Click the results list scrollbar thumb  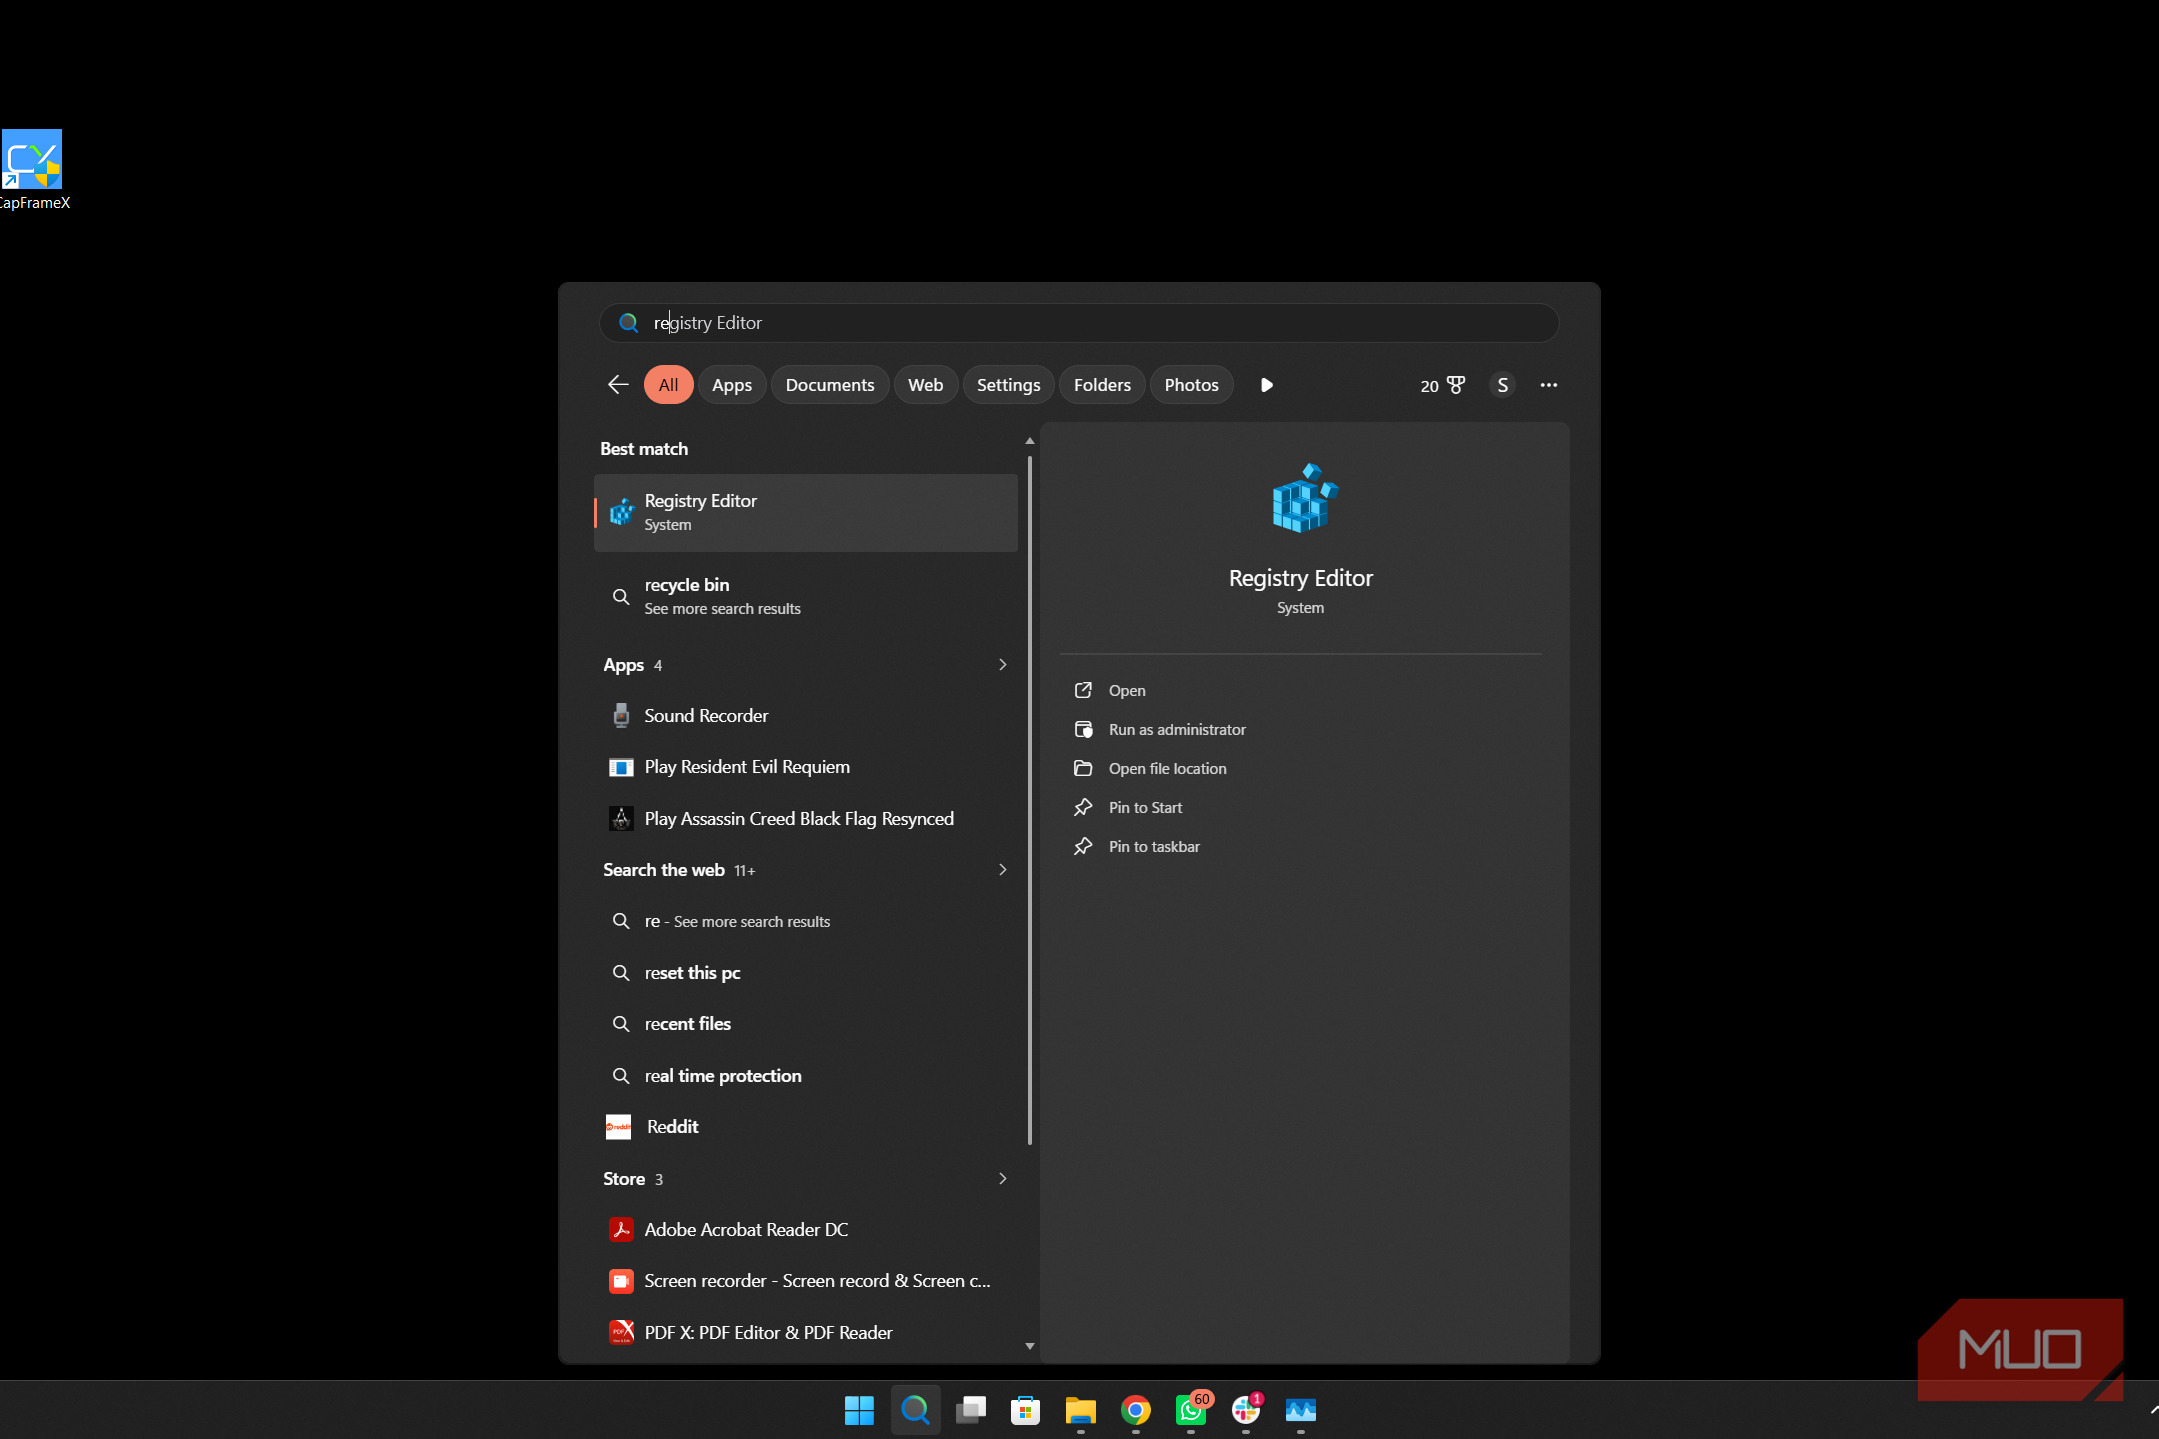(x=1030, y=800)
